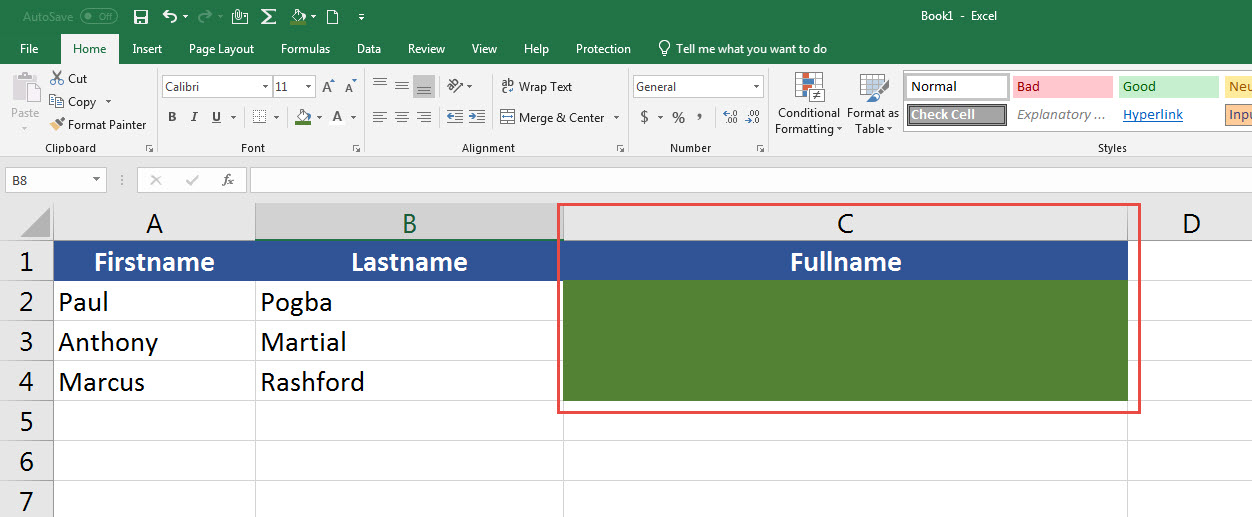
Task: Click the AutoSum sigma icon
Action: pyautogui.click(x=268, y=17)
